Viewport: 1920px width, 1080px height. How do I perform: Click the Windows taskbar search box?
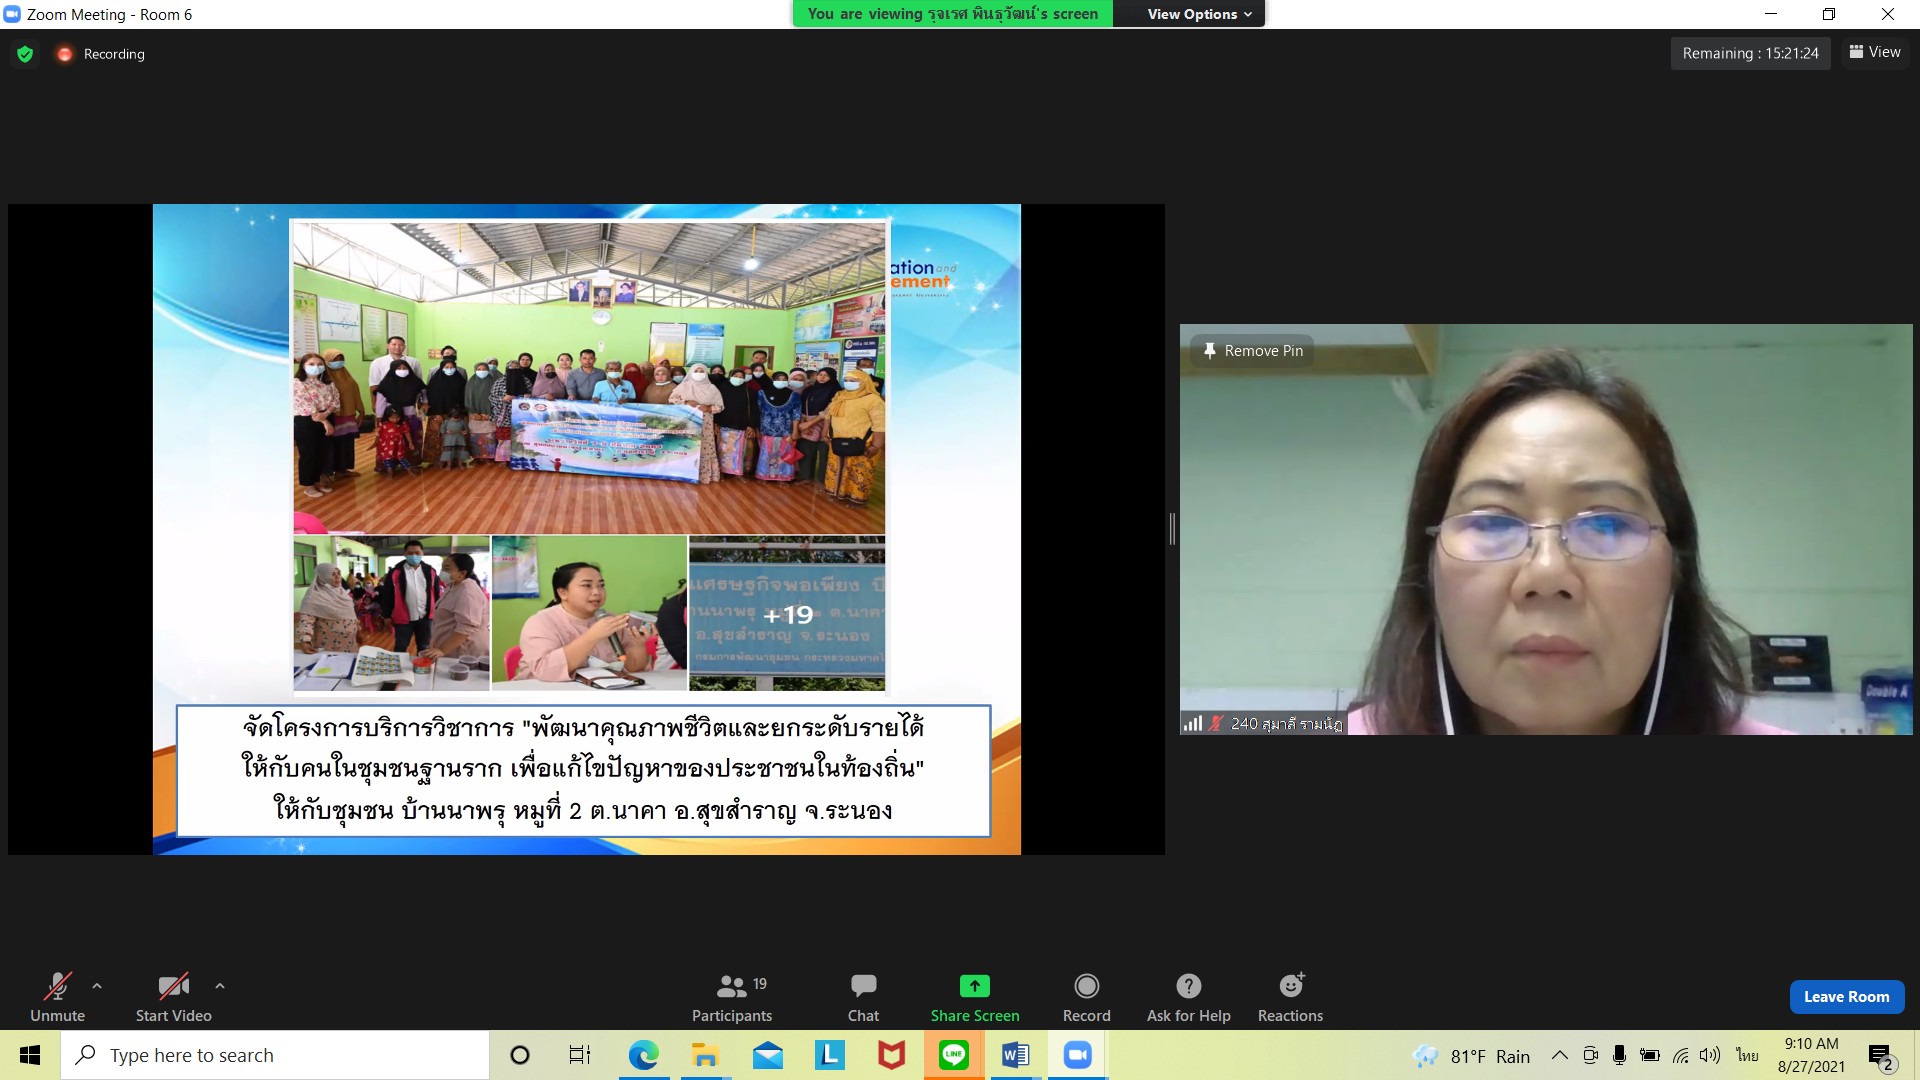tap(275, 1055)
